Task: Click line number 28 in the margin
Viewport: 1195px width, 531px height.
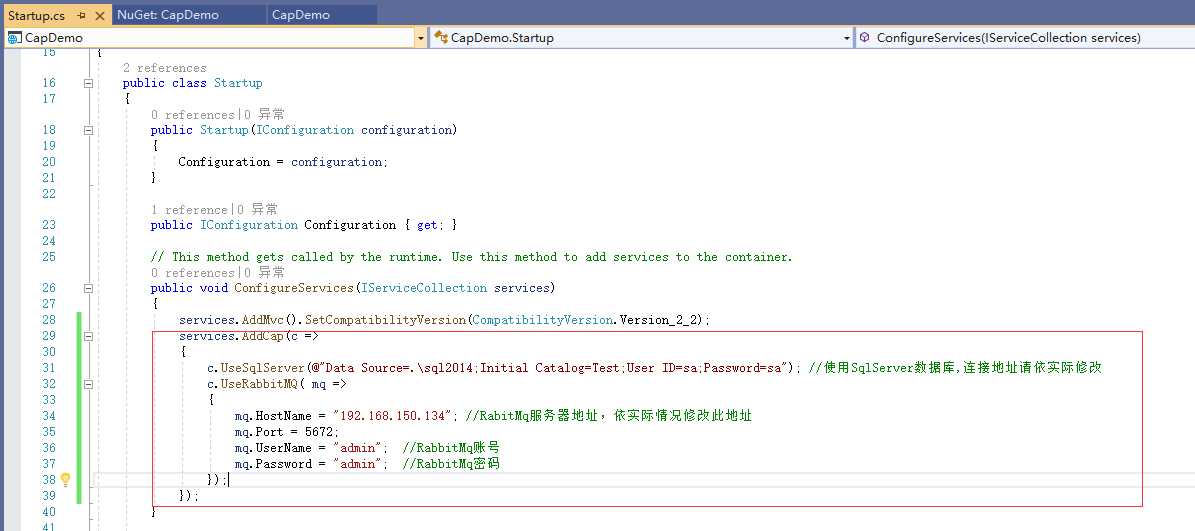Action: [x=48, y=320]
